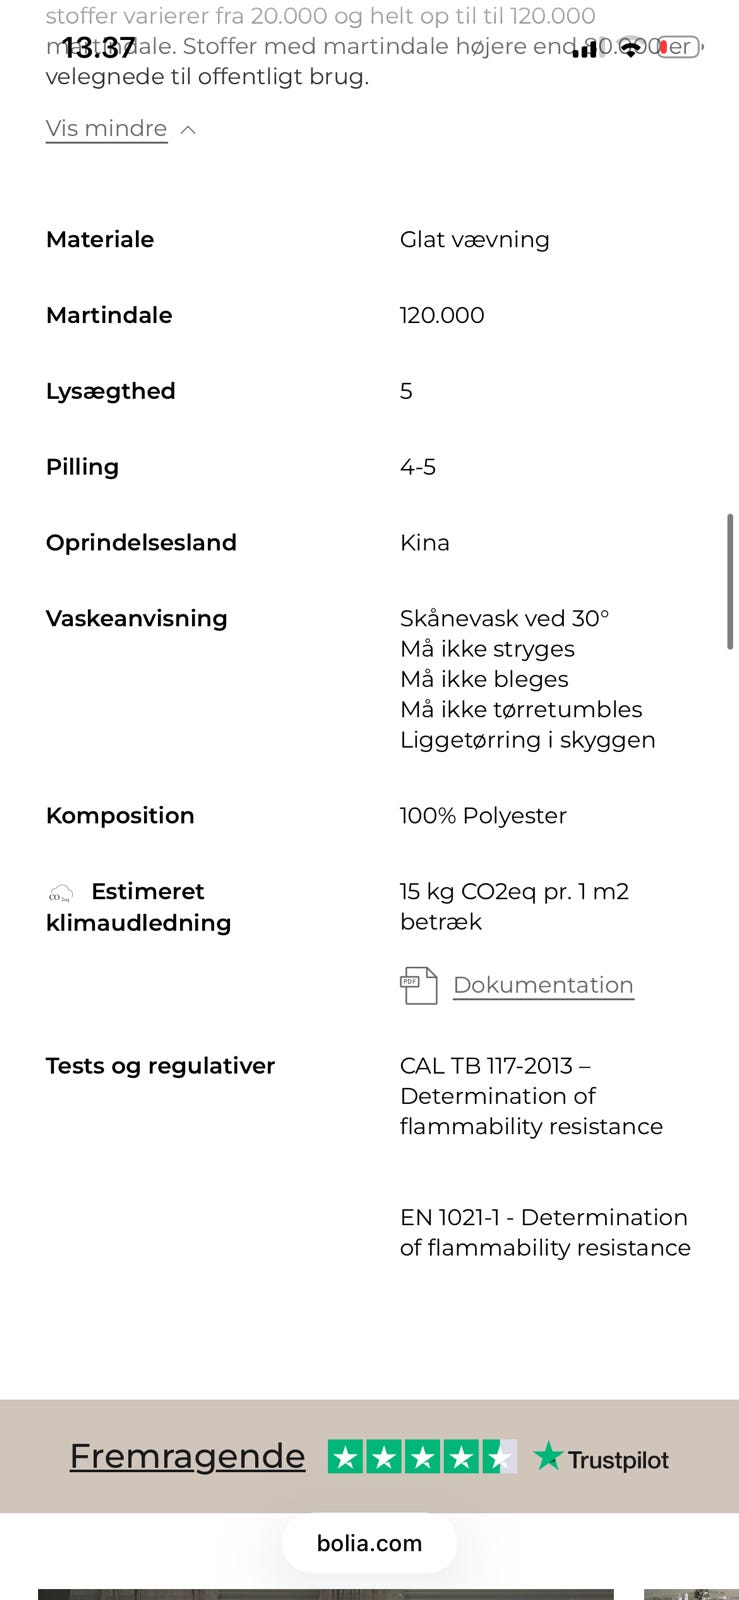Click the "100% Polyester" composition text
Viewport: 739px width, 1600px height.
[483, 816]
